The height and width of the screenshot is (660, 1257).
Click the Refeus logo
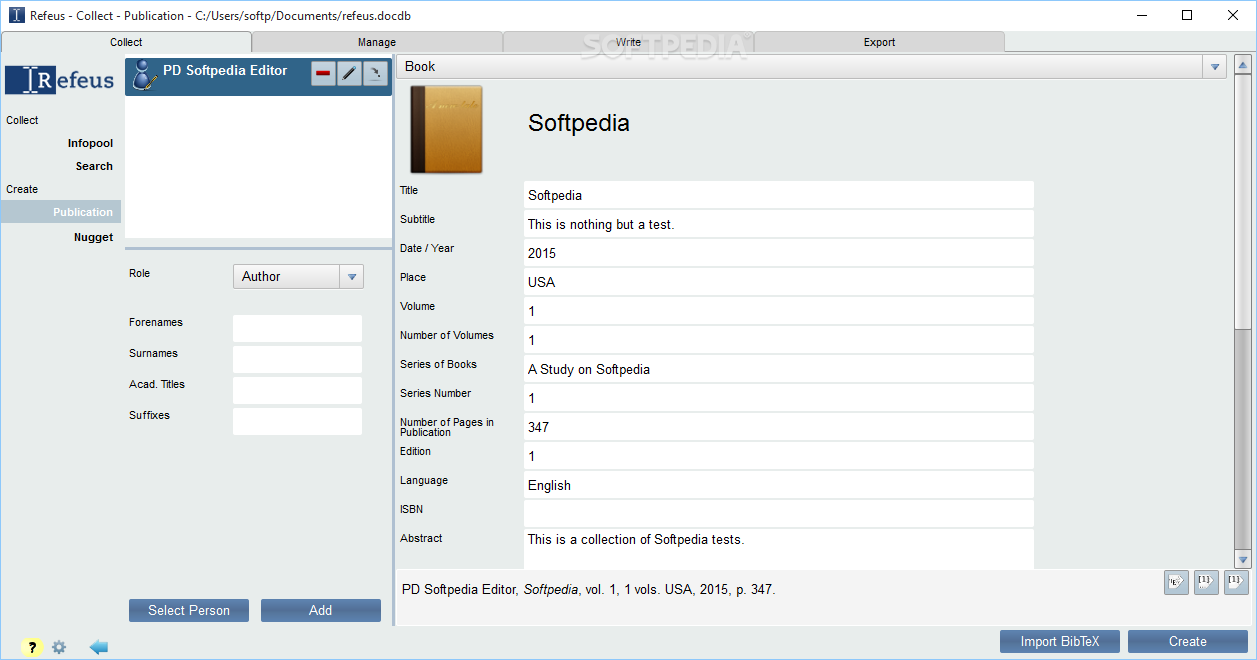pos(60,81)
